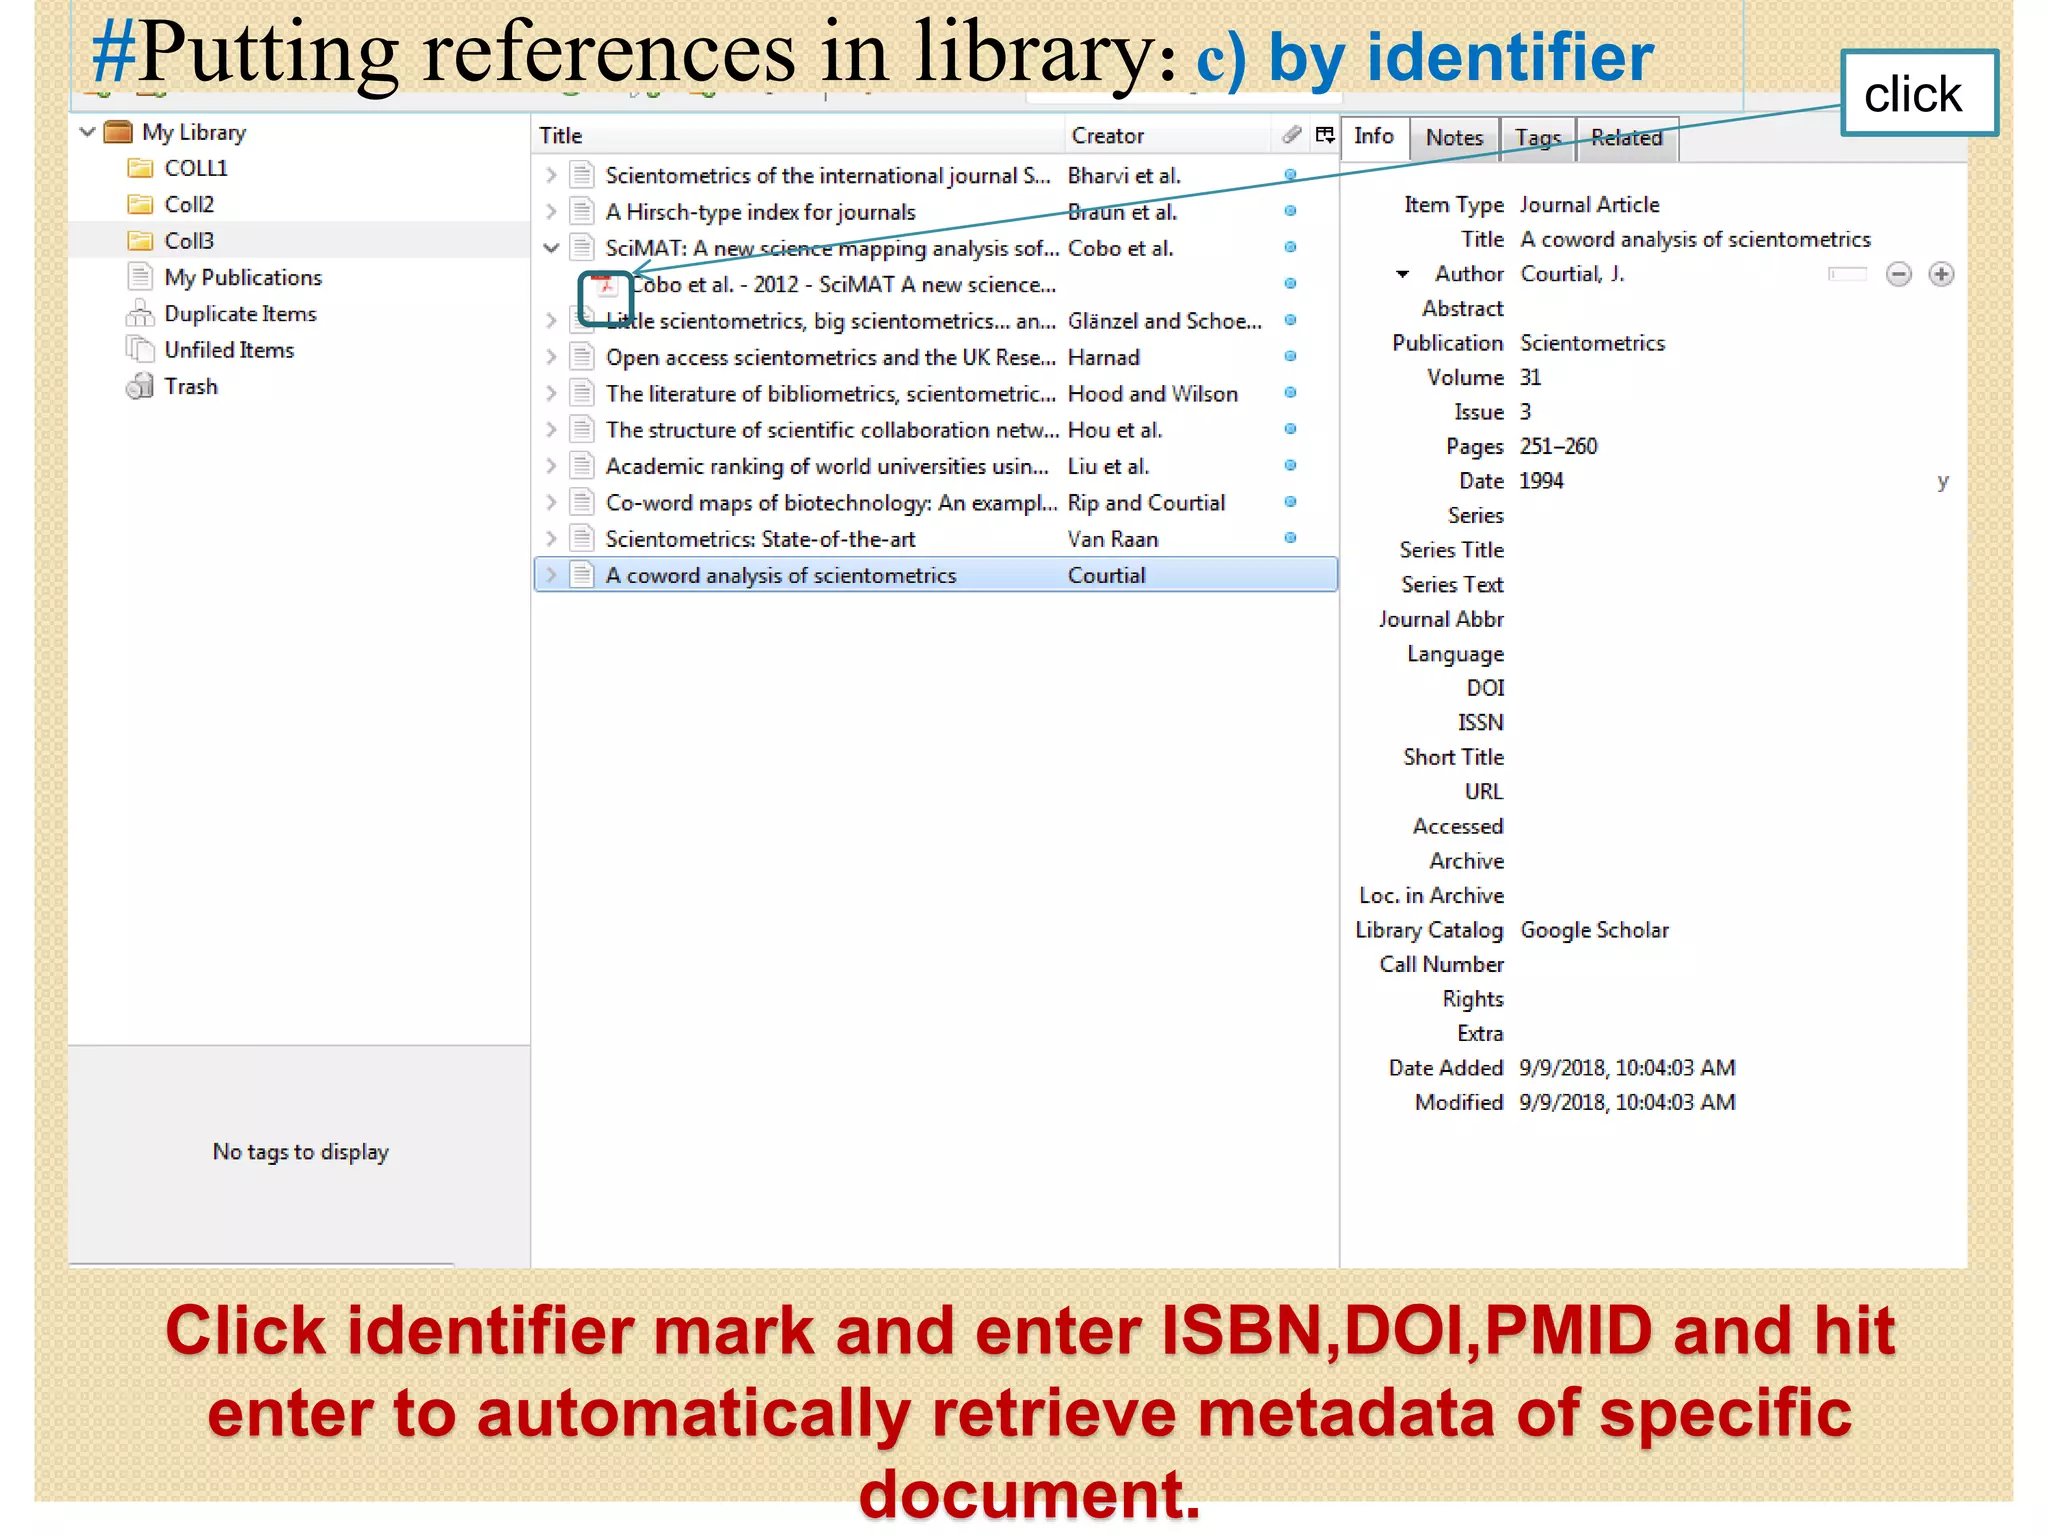
Task: Open the Author creator type dropdown
Action: (1403, 274)
